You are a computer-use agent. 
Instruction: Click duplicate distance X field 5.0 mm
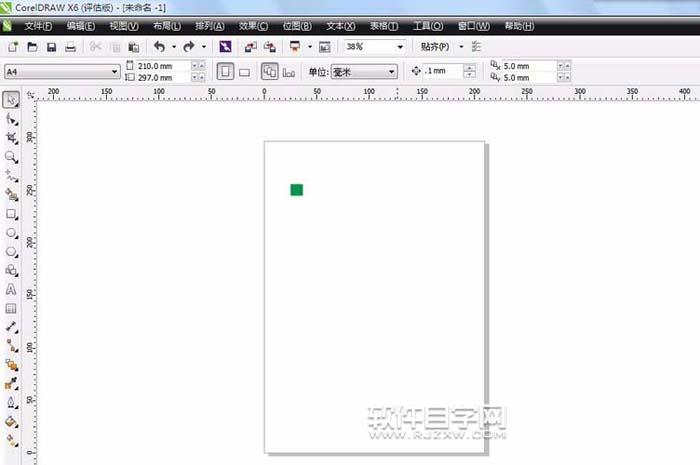[529, 66]
